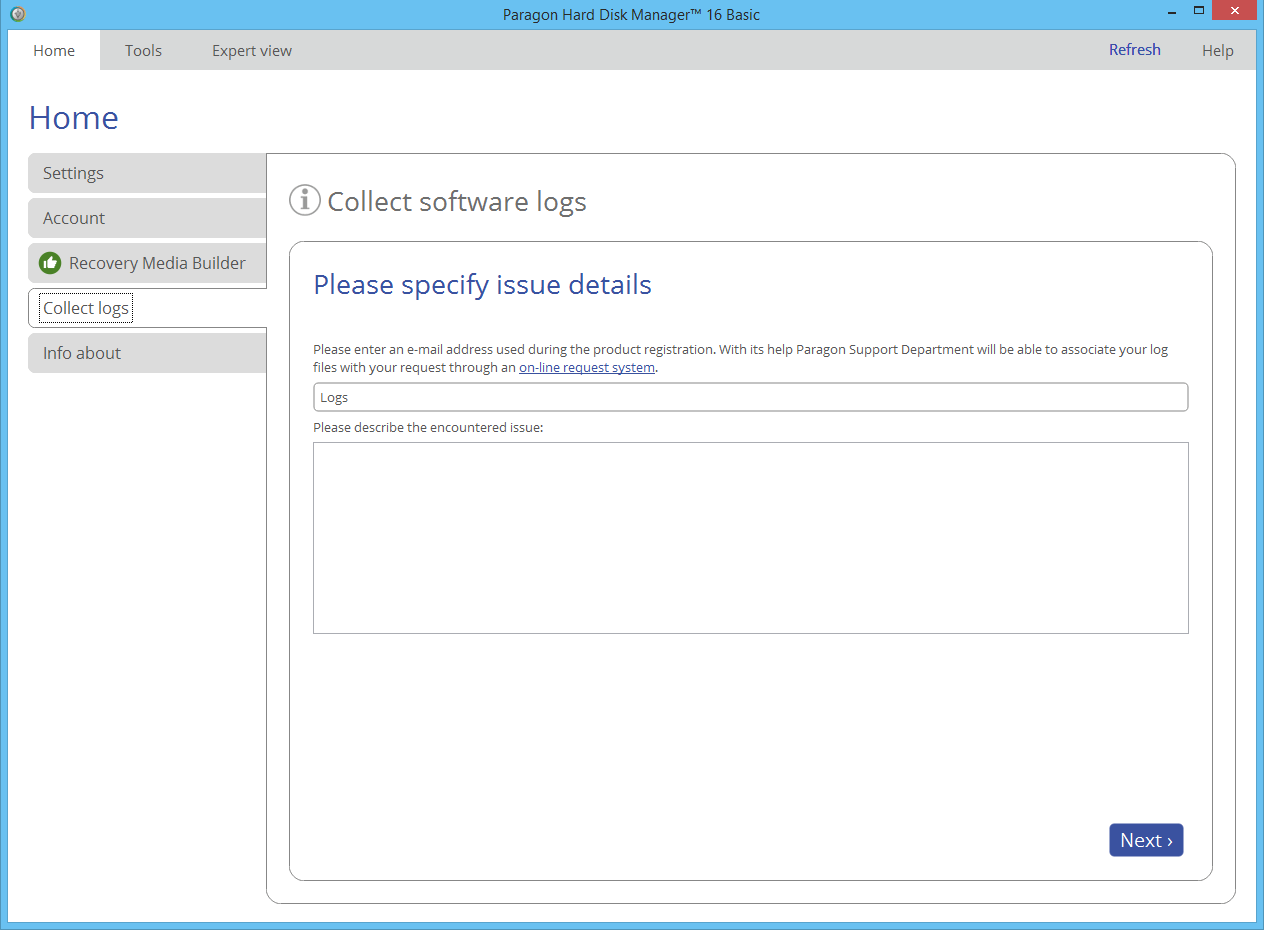Screen dimensions: 1264x930
Task: Open the Tools tab
Action: tap(143, 50)
